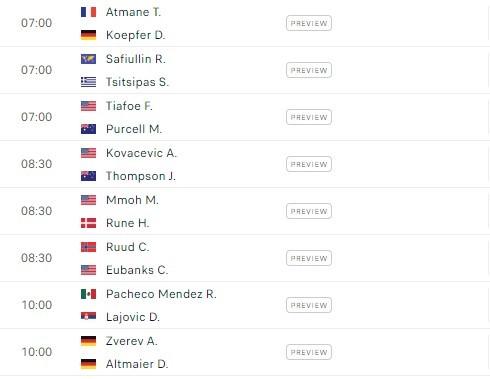The image size is (490, 379).
Task: Select player name Tiafoe F.
Action: [x=129, y=106]
